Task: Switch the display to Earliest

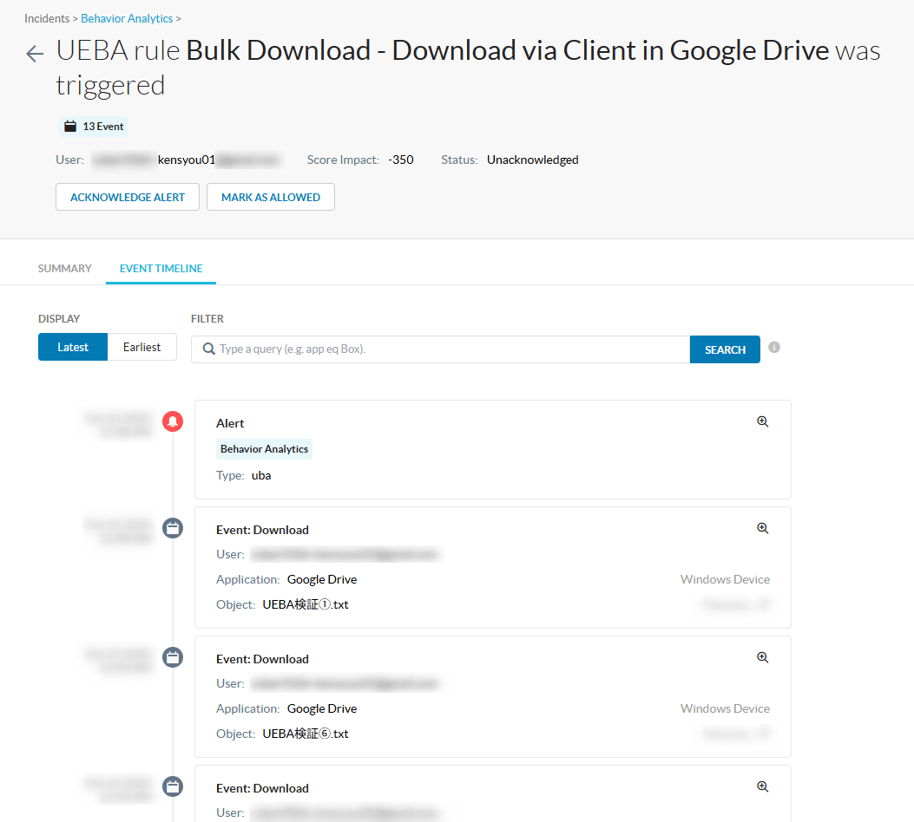Action: coord(141,346)
